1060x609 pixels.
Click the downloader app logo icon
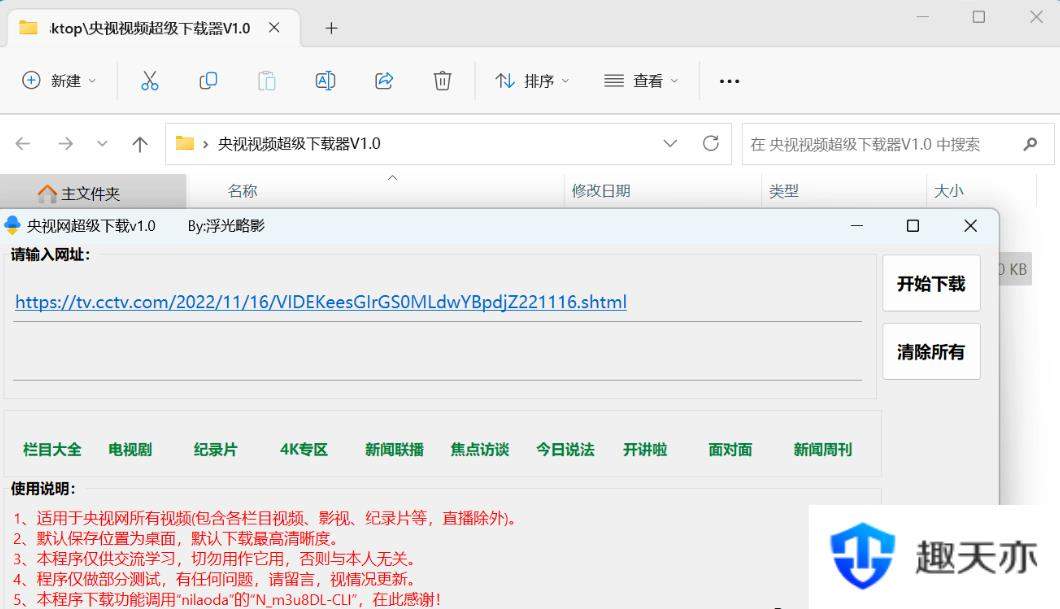point(12,225)
